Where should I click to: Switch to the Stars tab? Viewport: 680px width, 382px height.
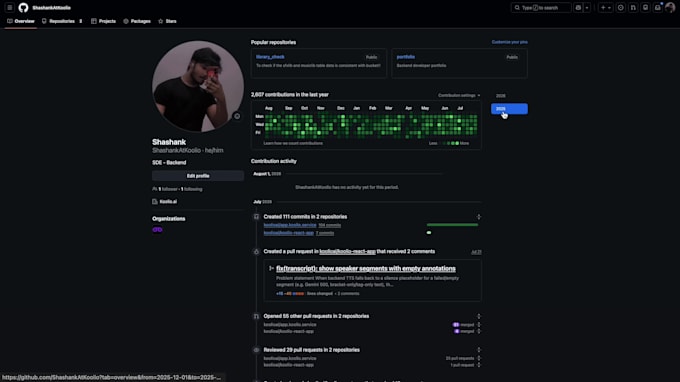[167, 21]
